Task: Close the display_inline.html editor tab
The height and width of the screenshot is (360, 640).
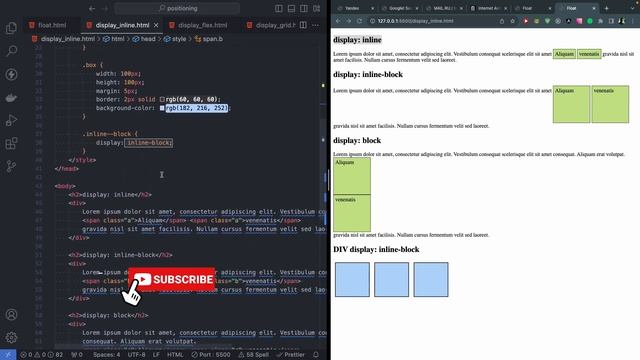Action: 156,25
